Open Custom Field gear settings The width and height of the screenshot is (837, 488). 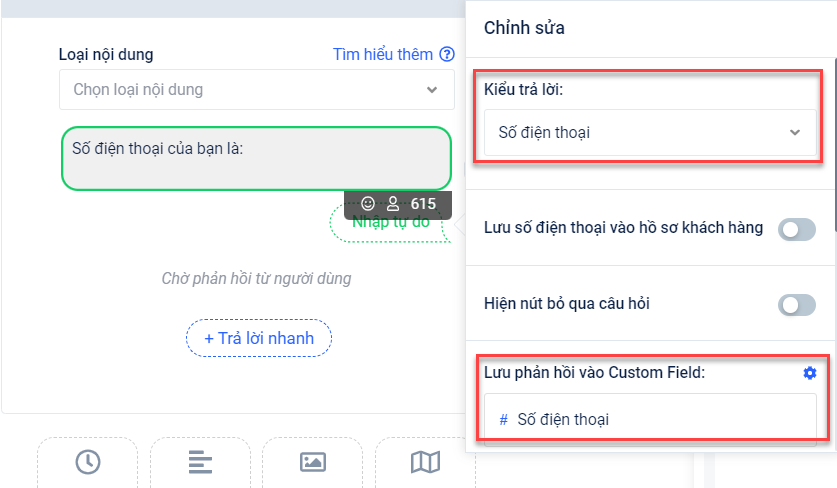810,373
